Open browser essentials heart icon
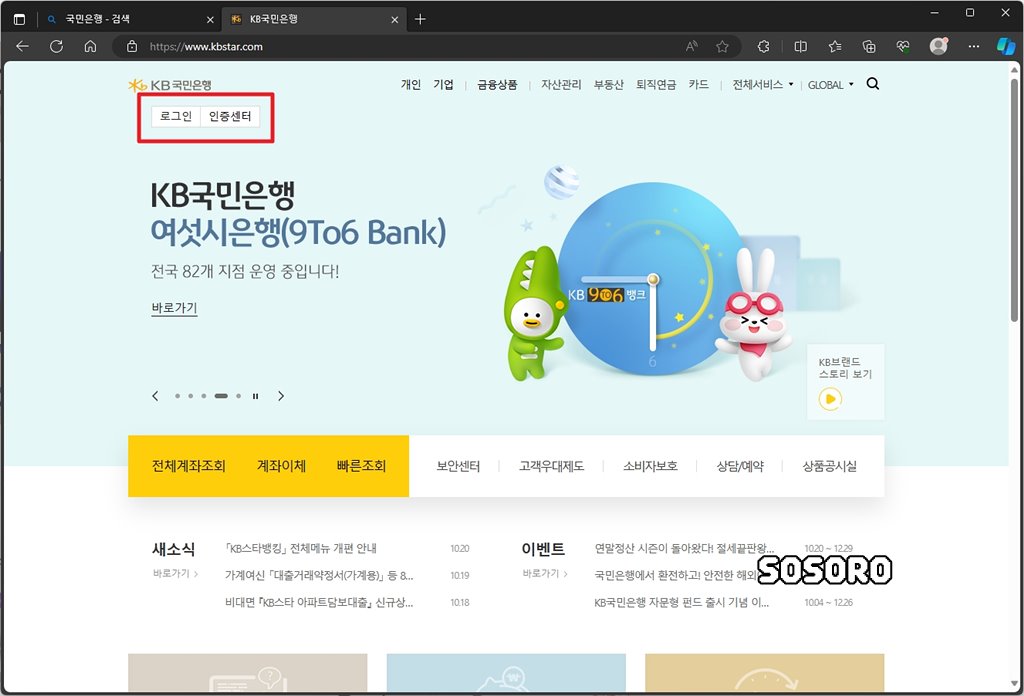The height and width of the screenshot is (696, 1024). coord(903,46)
